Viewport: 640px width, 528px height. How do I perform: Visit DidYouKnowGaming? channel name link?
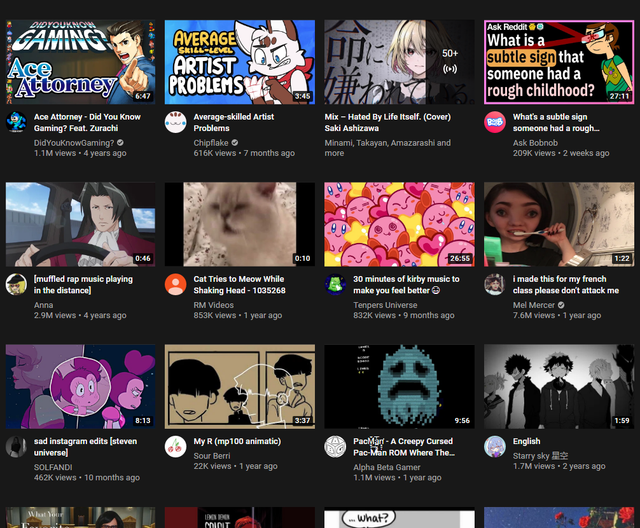[74, 143]
